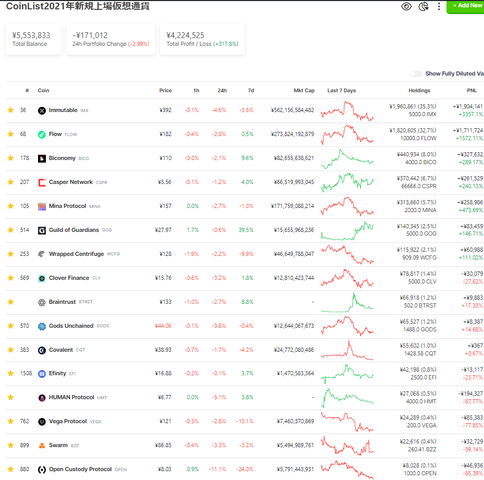Sort table by 24h column header
This screenshot has height=480, width=484.
pos(222,90)
